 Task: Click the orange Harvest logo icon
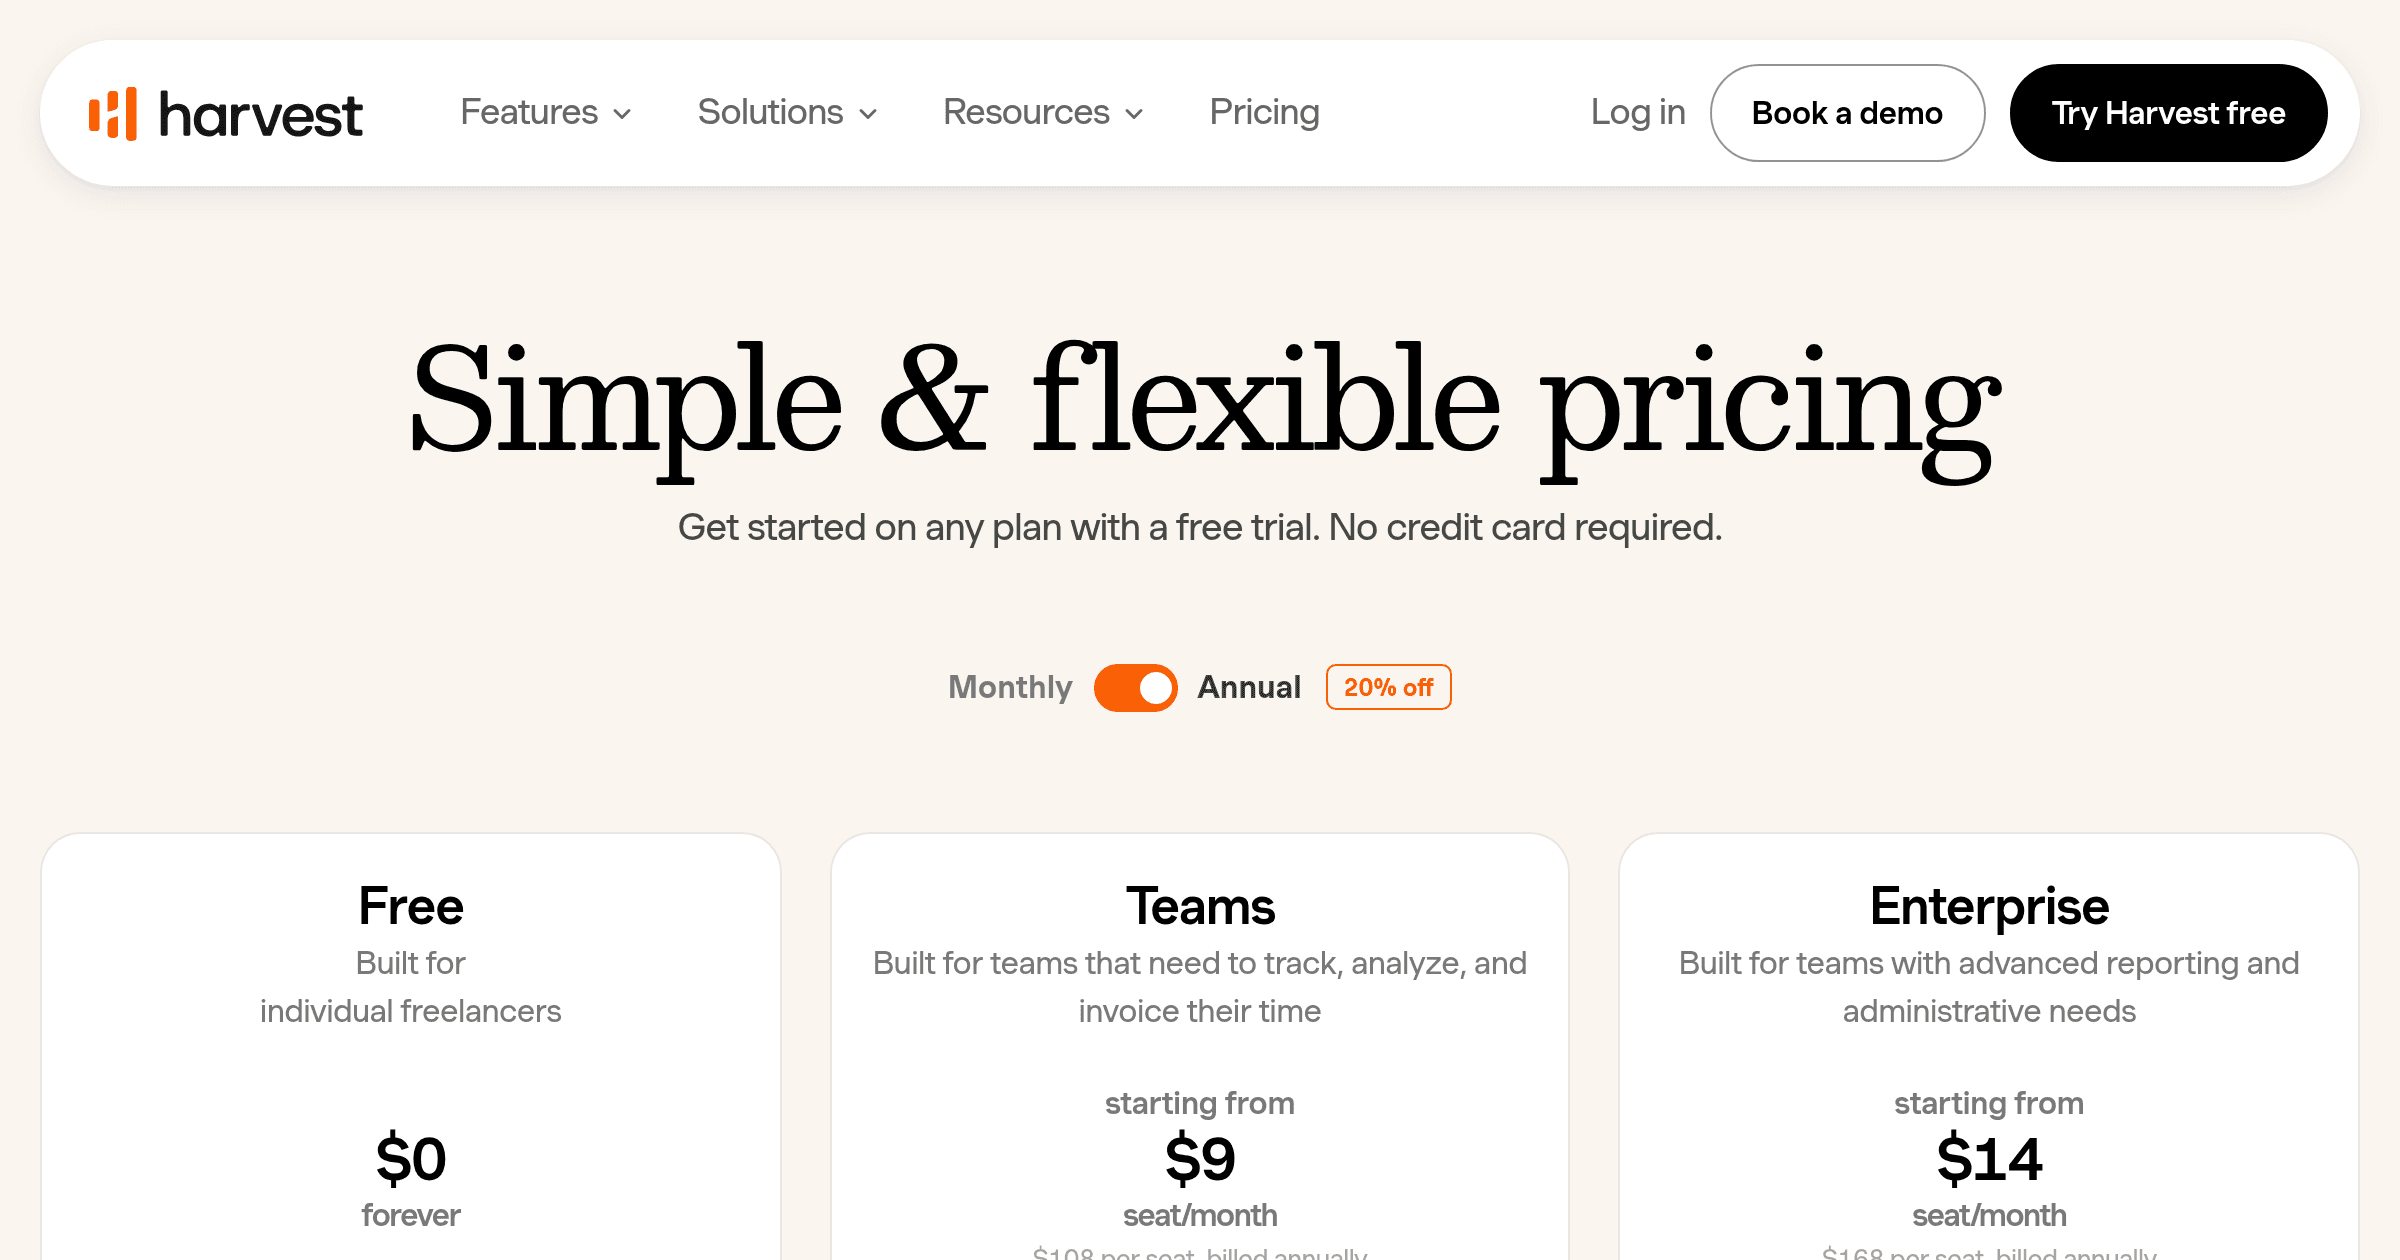(113, 113)
